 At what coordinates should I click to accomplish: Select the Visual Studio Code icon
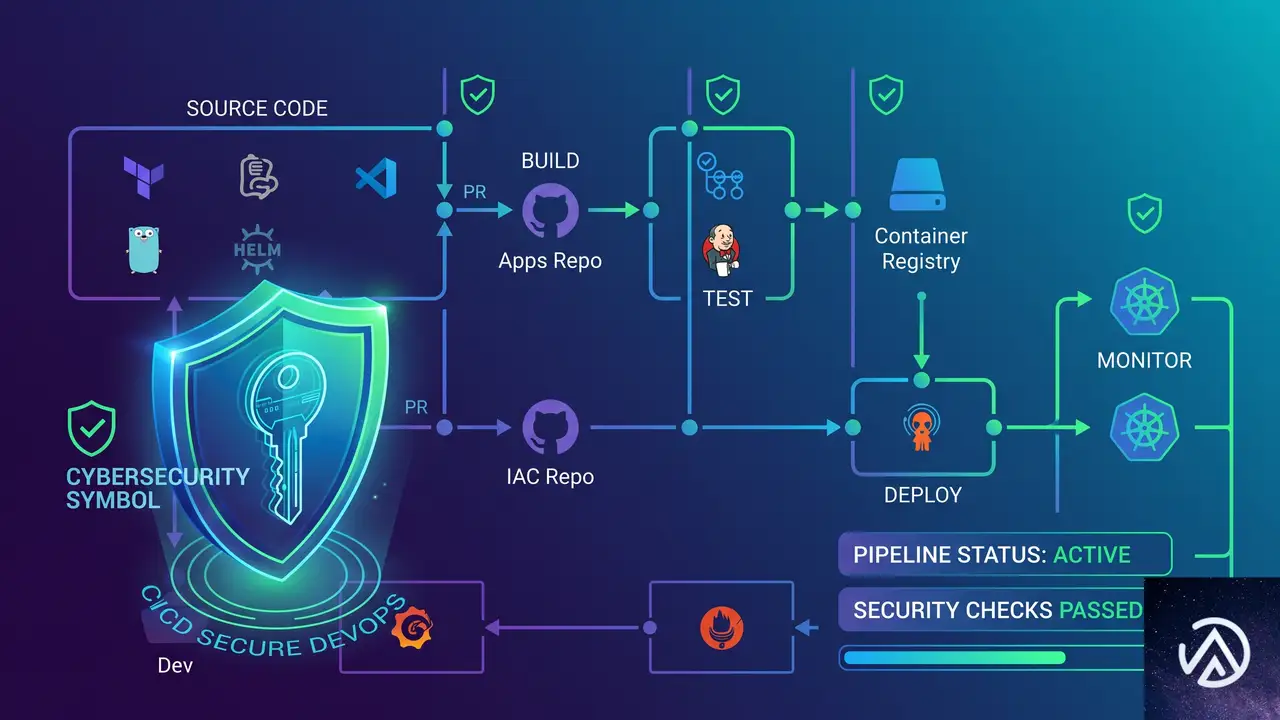[376, 178]
